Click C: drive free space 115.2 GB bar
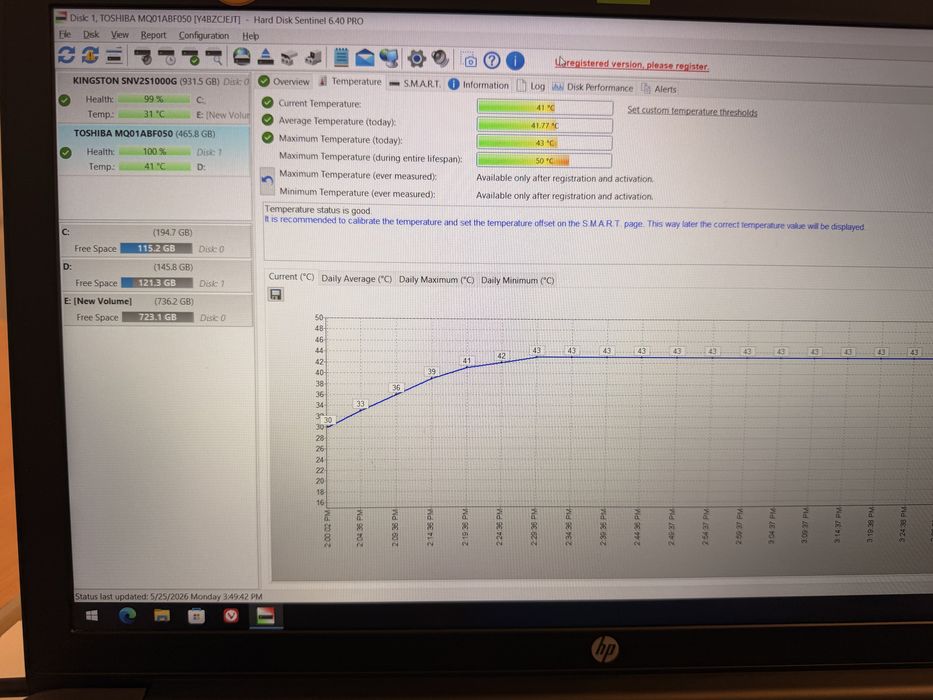This screenshot has width=933, height=700. (x=156, y=248)
